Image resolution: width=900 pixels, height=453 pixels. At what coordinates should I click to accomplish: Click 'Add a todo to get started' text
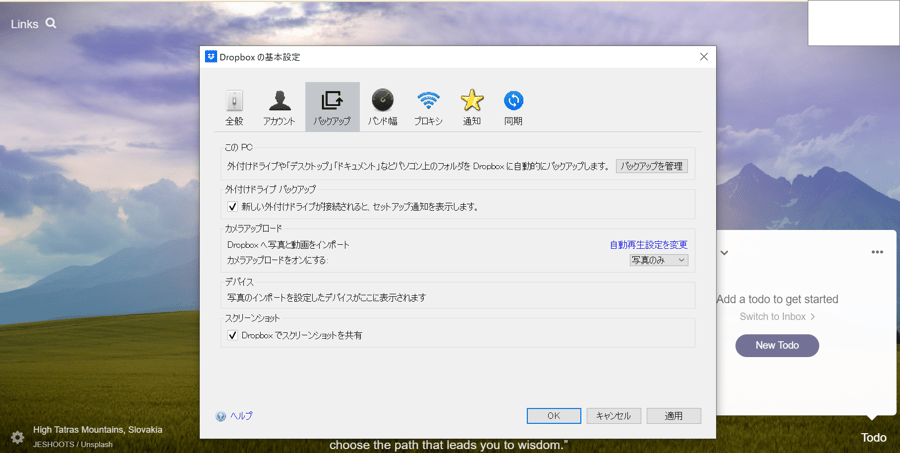pos(777,299)
